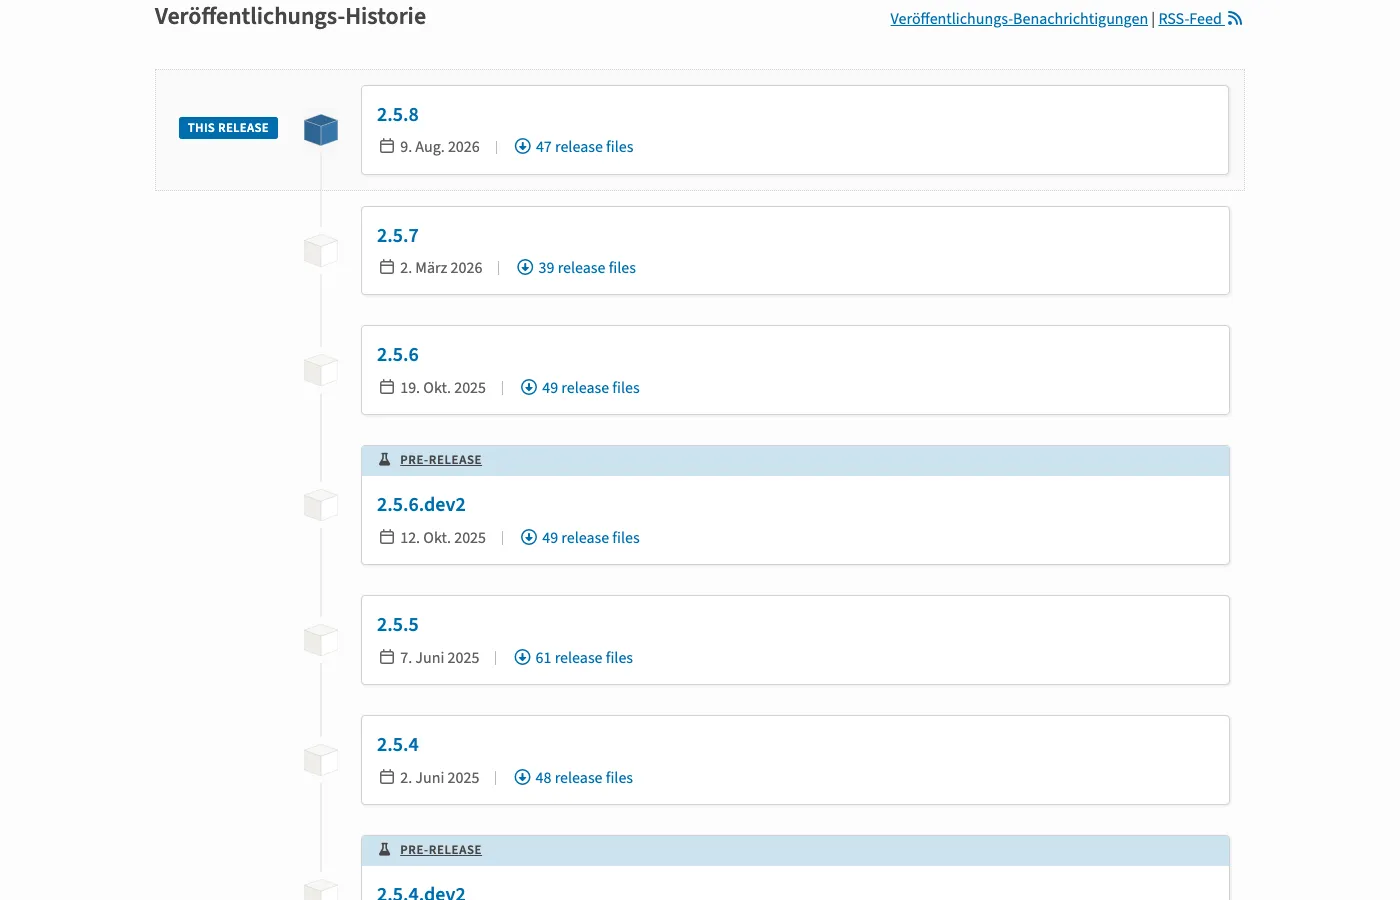Open version 2.5.6 release page
Screen dimensions: 1400x900
click(398, 355)
